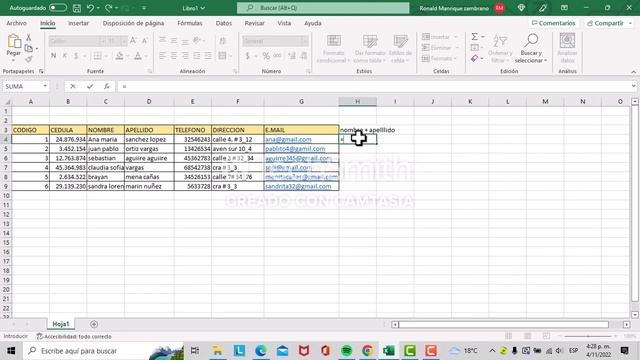
Task: Switch to the Datos tab
Action: (x=224, y=23)
